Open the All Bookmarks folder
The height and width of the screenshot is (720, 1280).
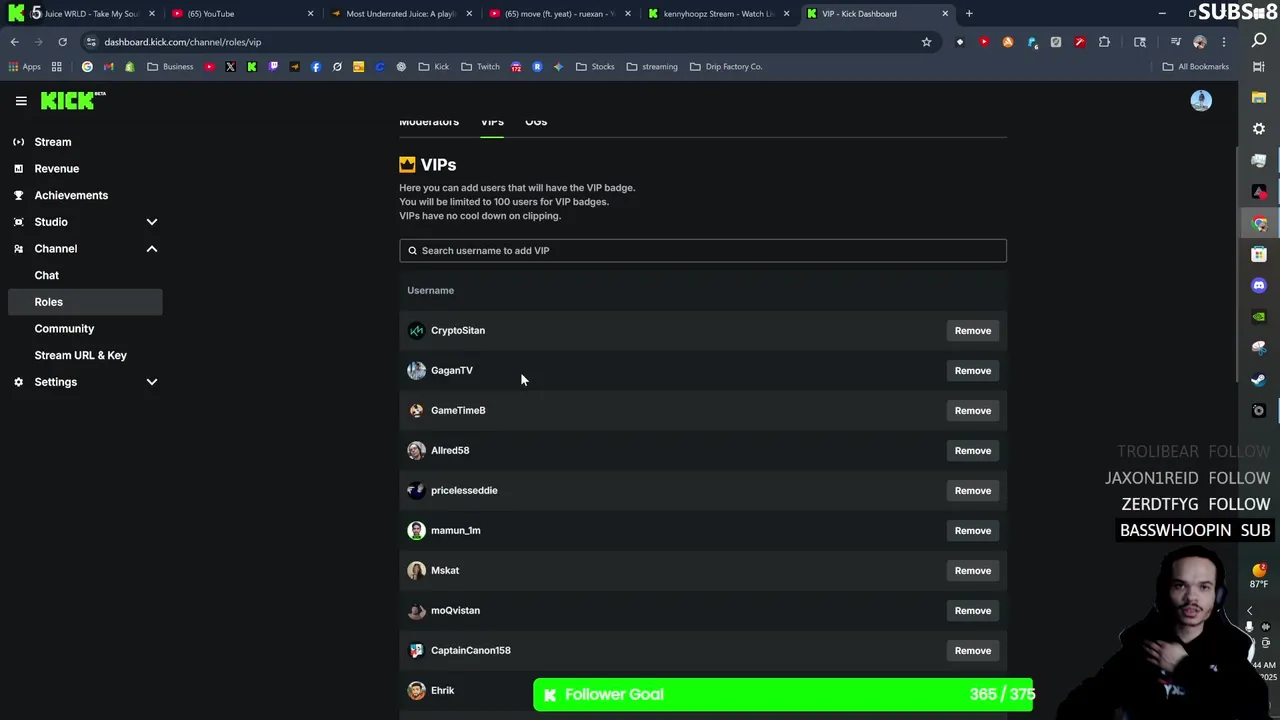[x=1196, y=67]
